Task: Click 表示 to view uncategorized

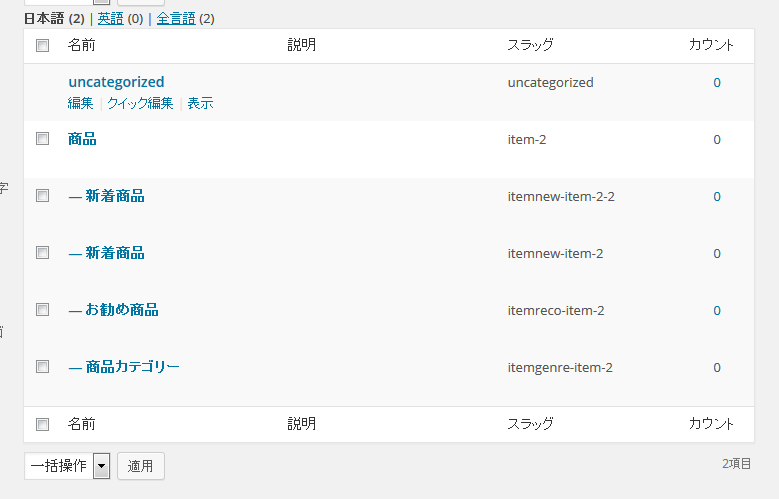Action: click(200, 103)
